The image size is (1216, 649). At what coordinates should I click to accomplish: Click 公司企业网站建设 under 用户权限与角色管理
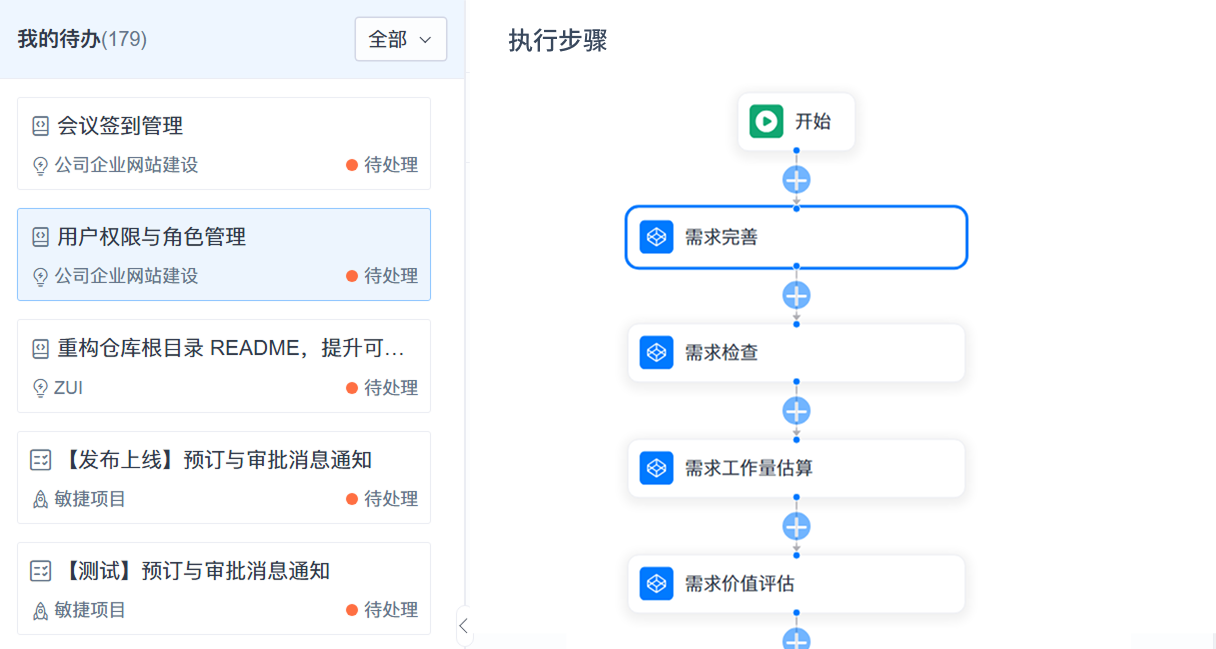(x=126, y=276)
